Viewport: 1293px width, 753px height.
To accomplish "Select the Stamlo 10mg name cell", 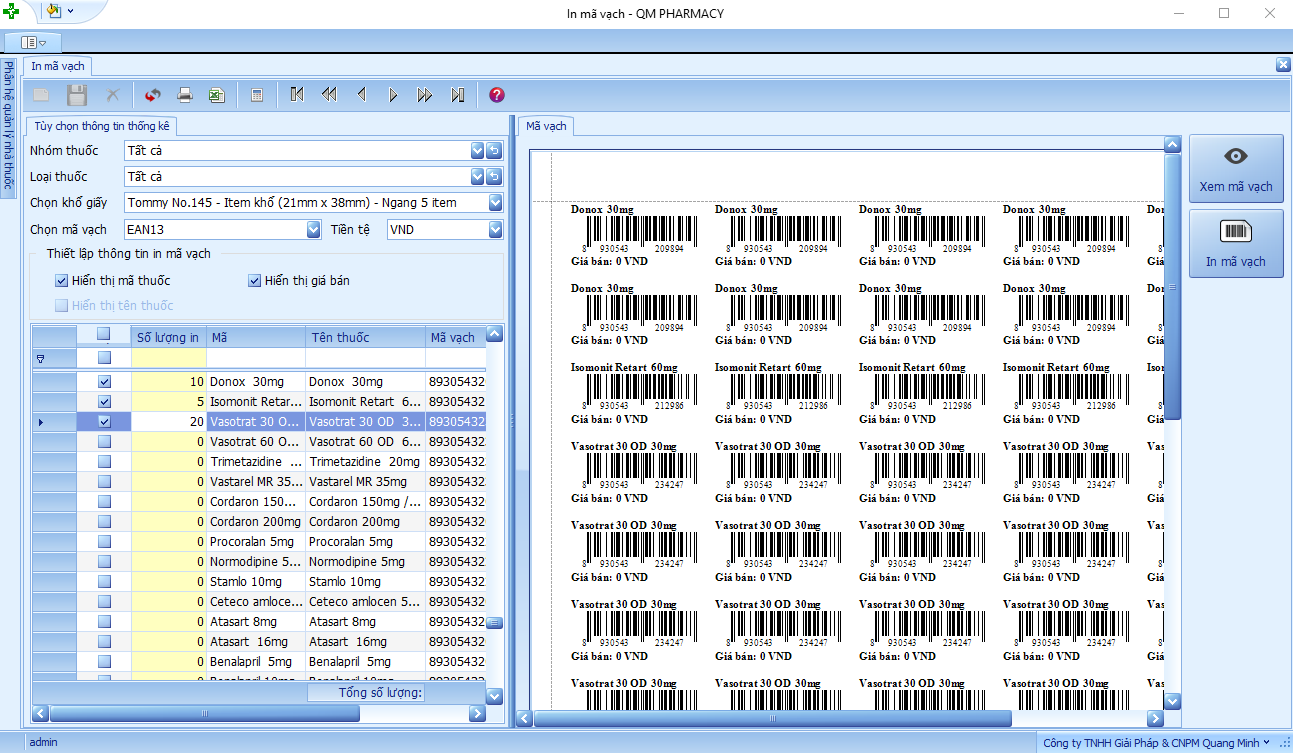I will click(365, 582).
